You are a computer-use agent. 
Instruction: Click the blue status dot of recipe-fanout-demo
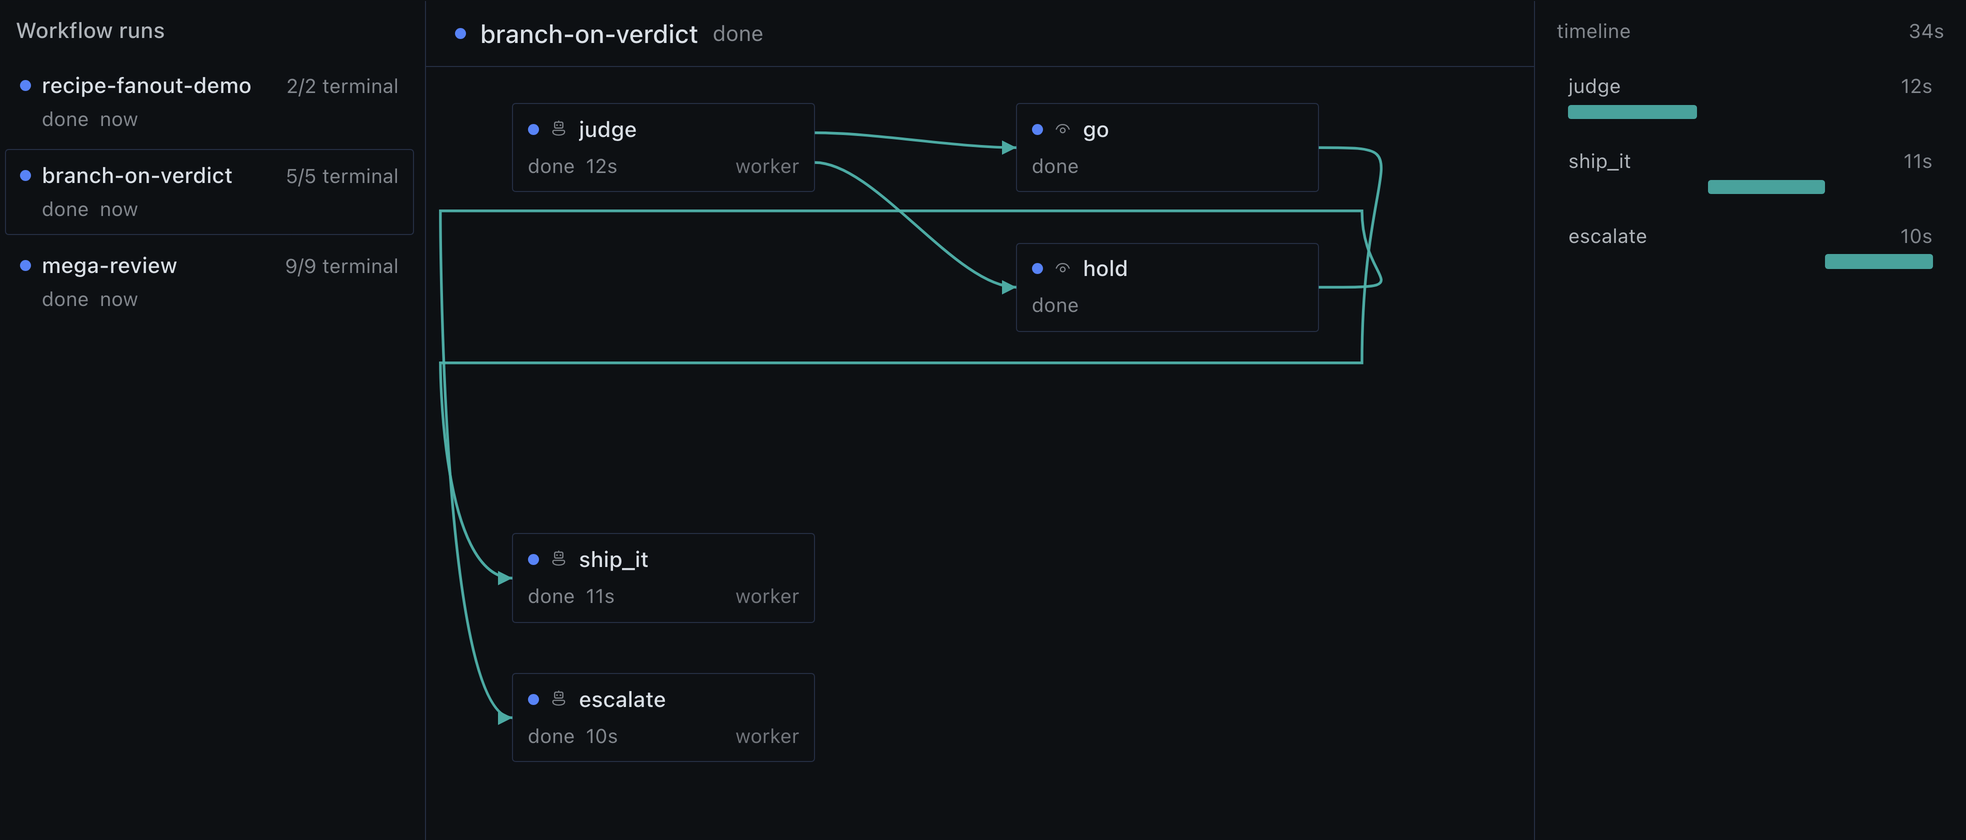tap(26, 86)
